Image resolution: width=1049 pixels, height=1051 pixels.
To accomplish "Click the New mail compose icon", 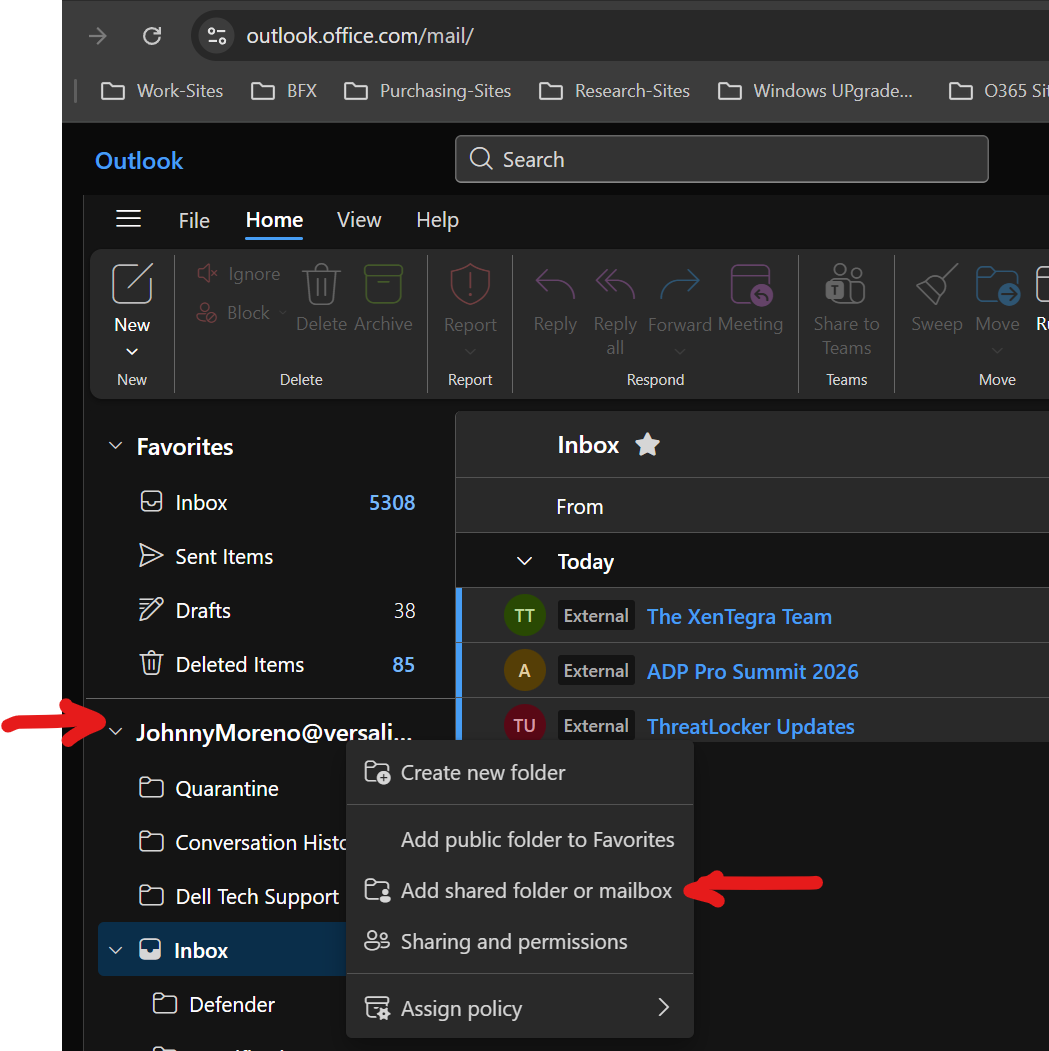I will [x=132, y=284].
